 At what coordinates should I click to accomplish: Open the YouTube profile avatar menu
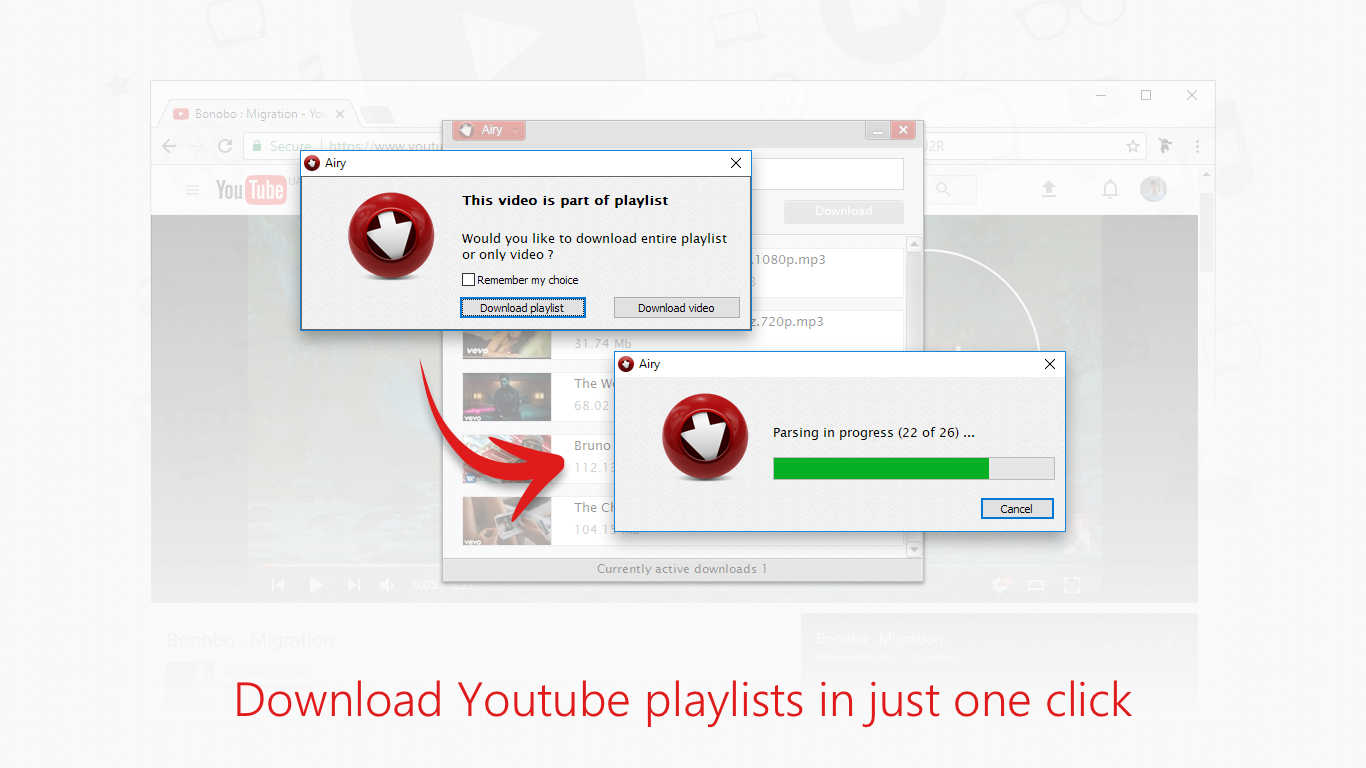[x=1153, y=188]
